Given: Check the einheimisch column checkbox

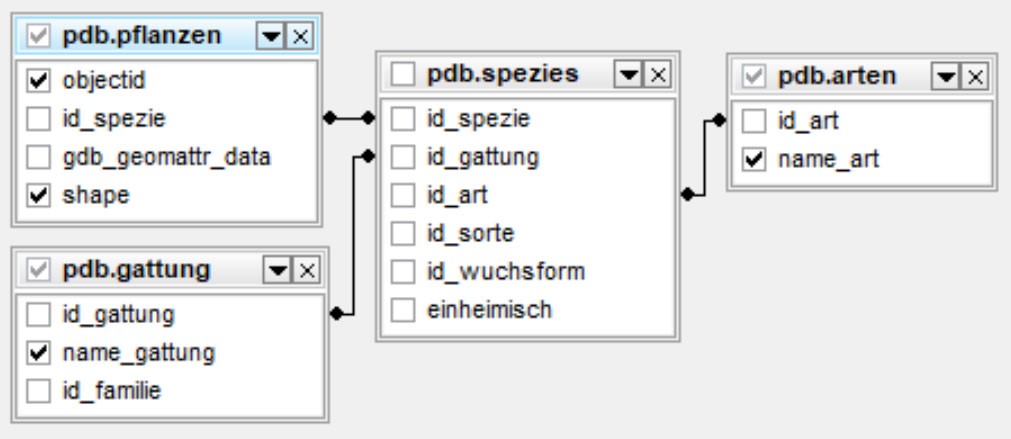Looking at the screenshot, I should 403,310.
